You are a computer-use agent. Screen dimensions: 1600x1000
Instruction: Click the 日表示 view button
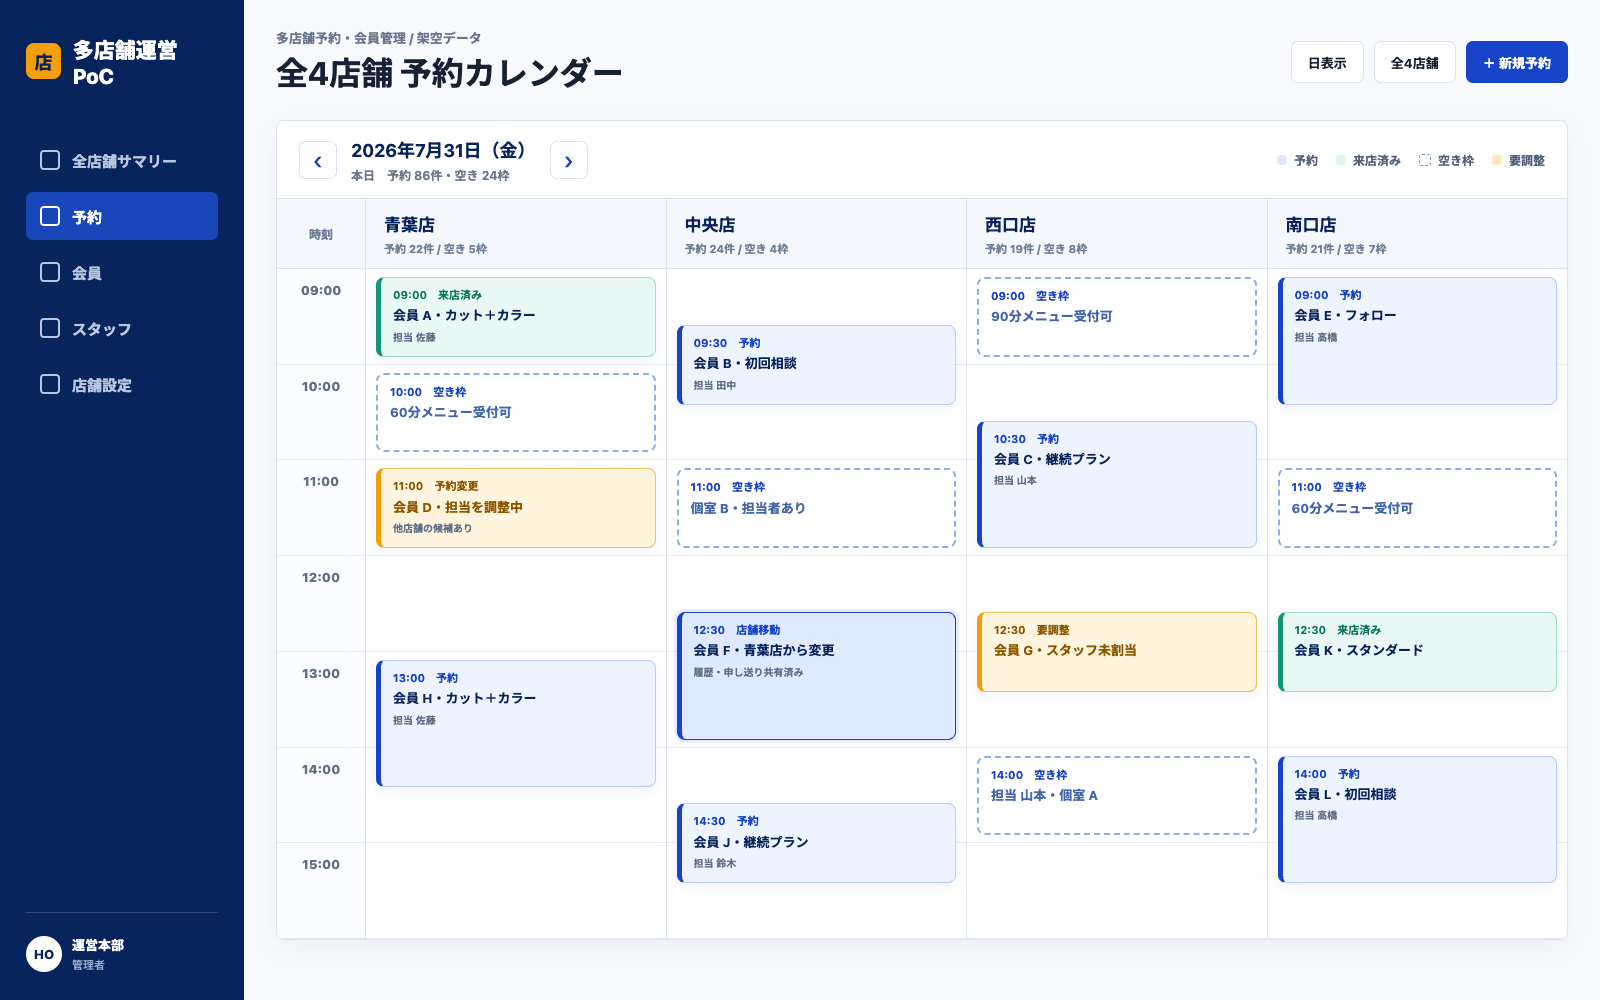click(1327, 62)
